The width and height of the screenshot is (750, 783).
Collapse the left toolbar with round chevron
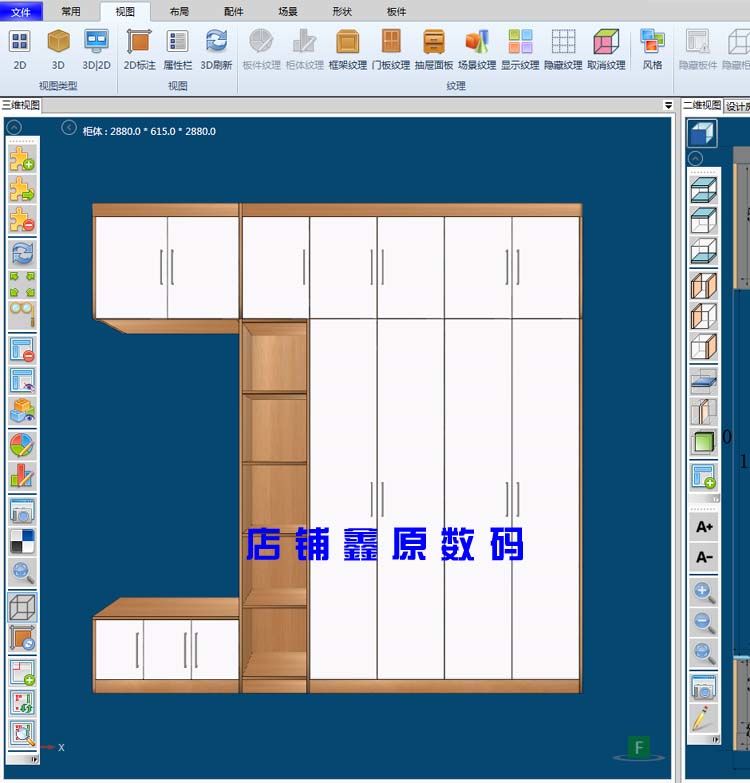[14, 127]
